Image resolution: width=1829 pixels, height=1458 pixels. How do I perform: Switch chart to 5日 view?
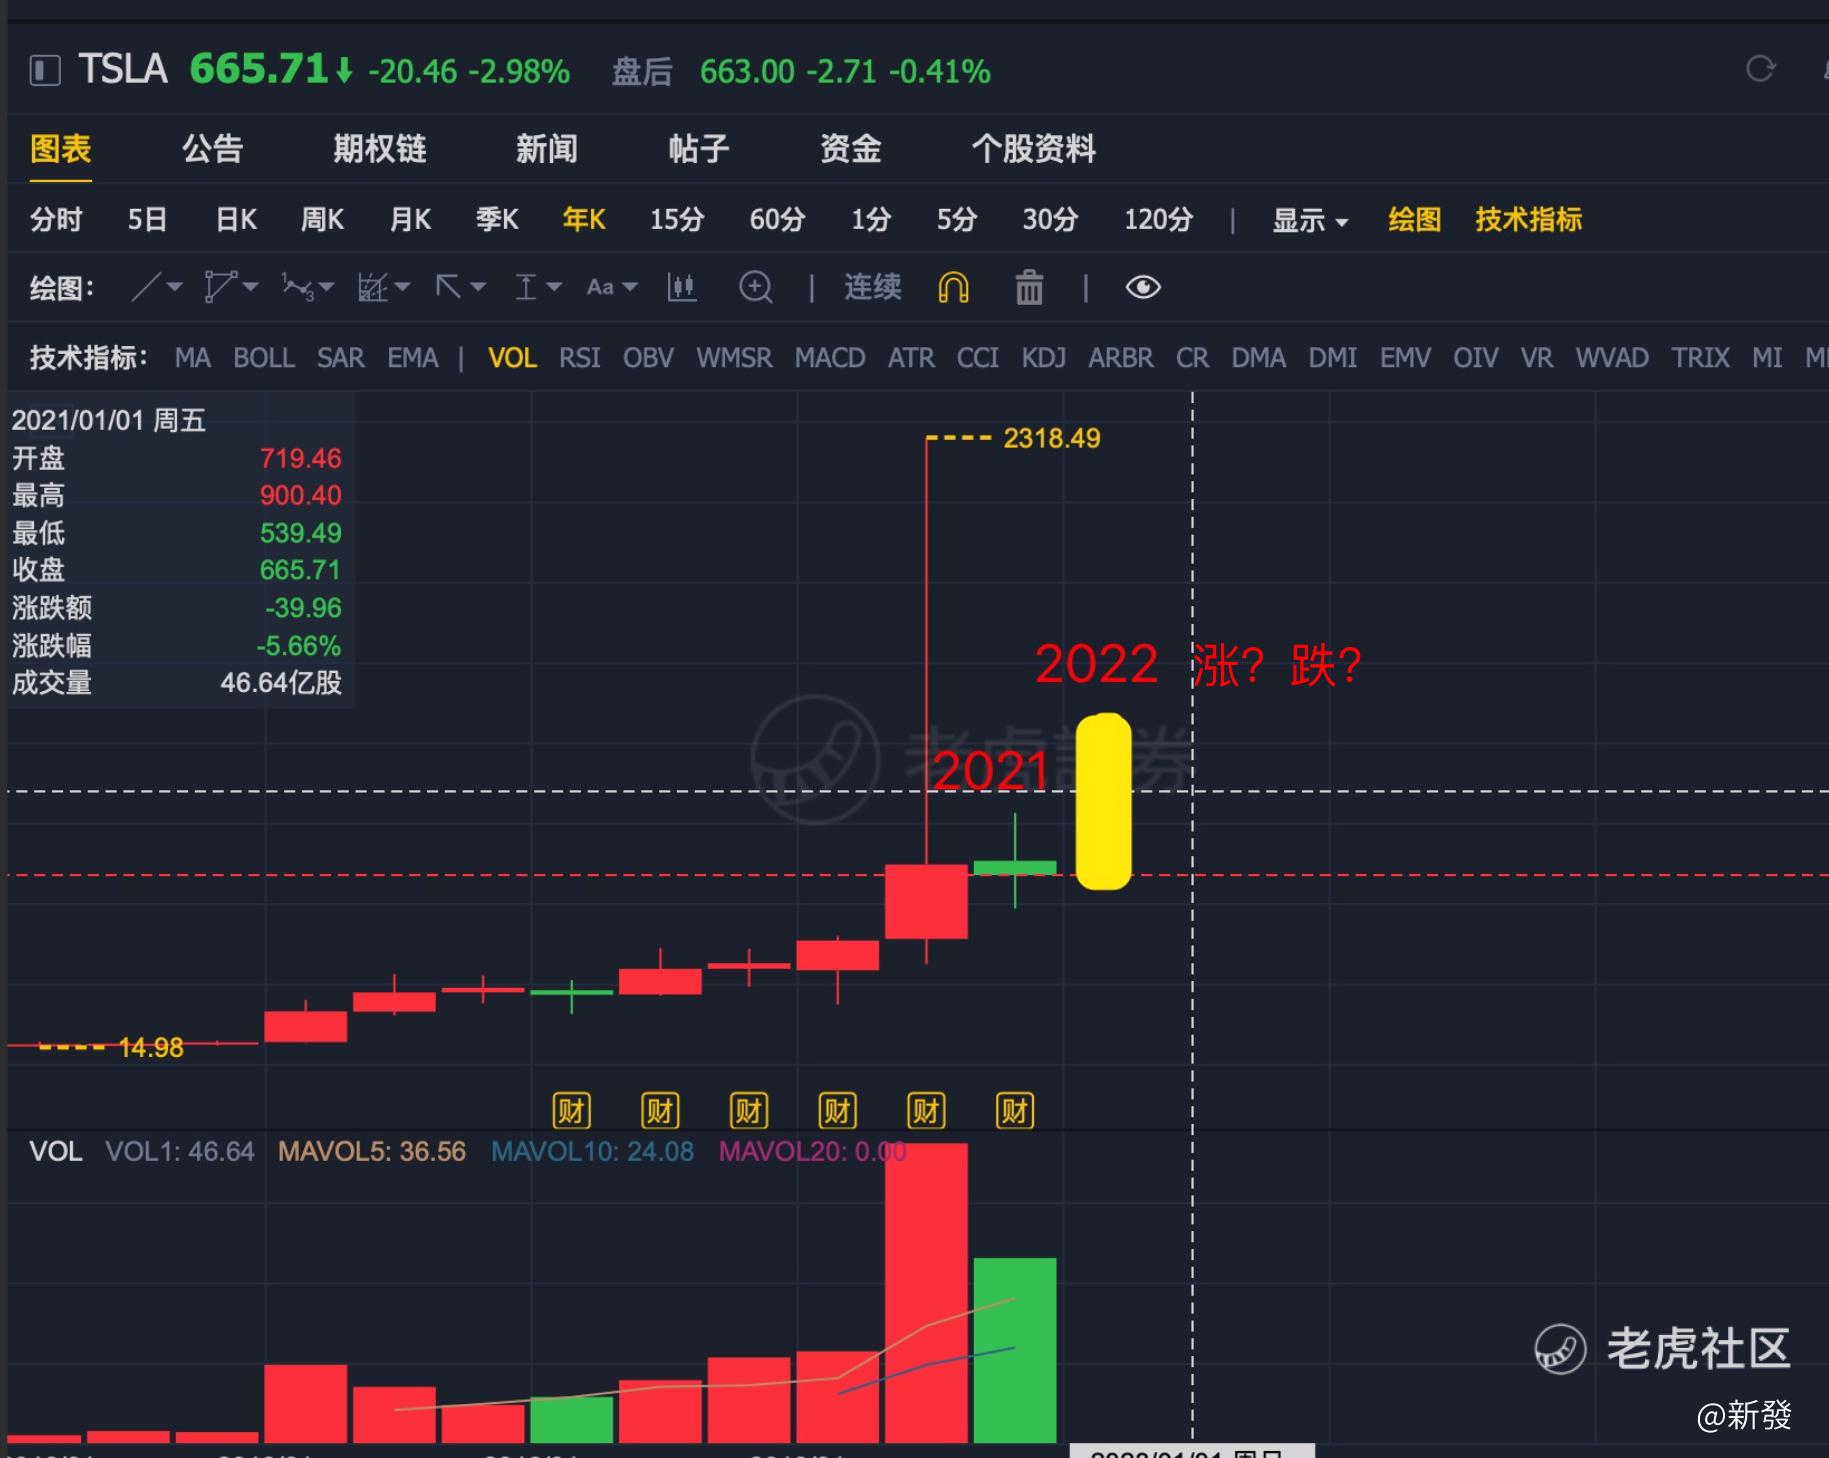pyautogui.click(x=147, y=220)
